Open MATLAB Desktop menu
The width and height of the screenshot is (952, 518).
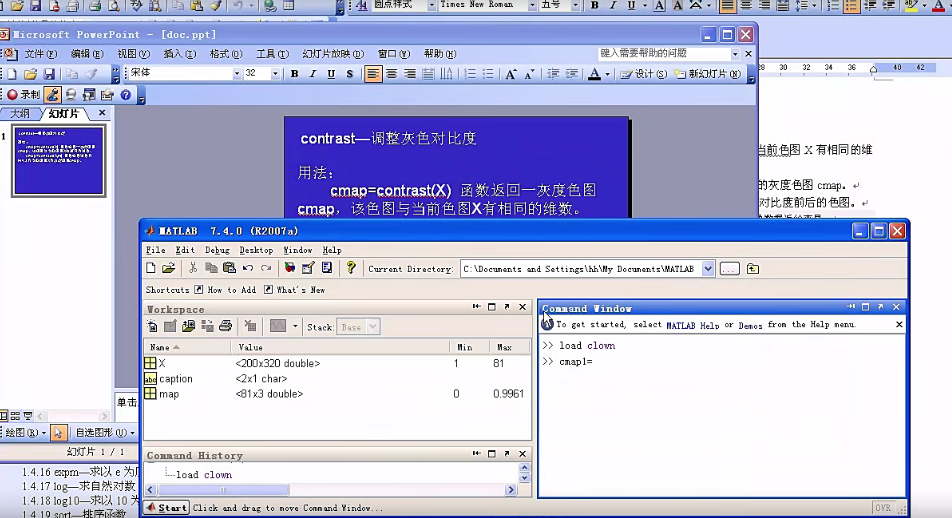tap(256, 250)
